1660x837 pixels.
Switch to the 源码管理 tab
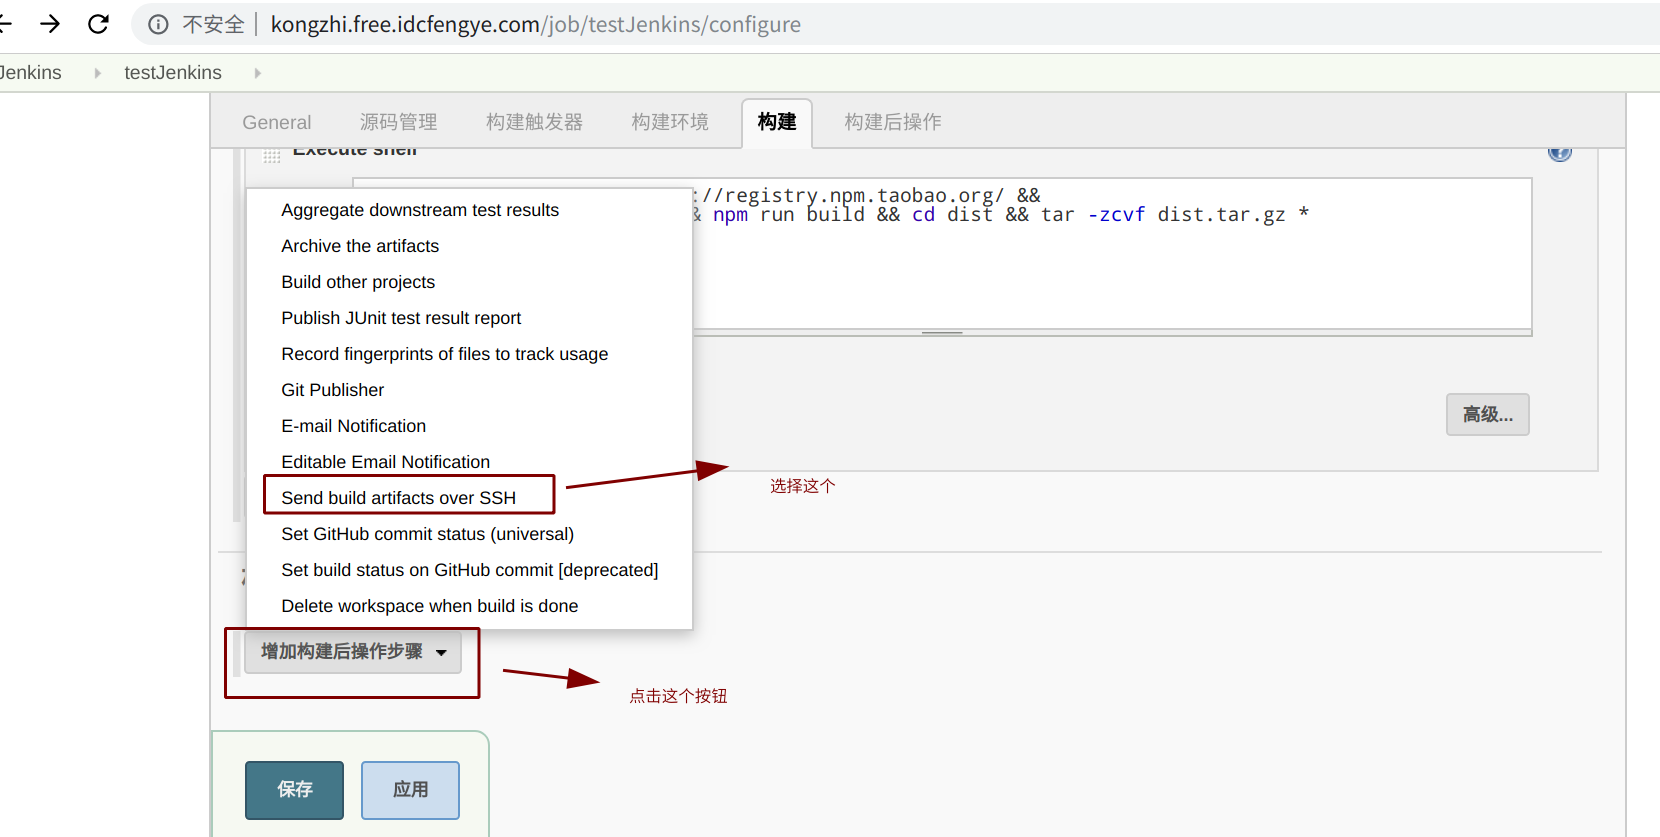pyautogui.click(x=399, y=122)
